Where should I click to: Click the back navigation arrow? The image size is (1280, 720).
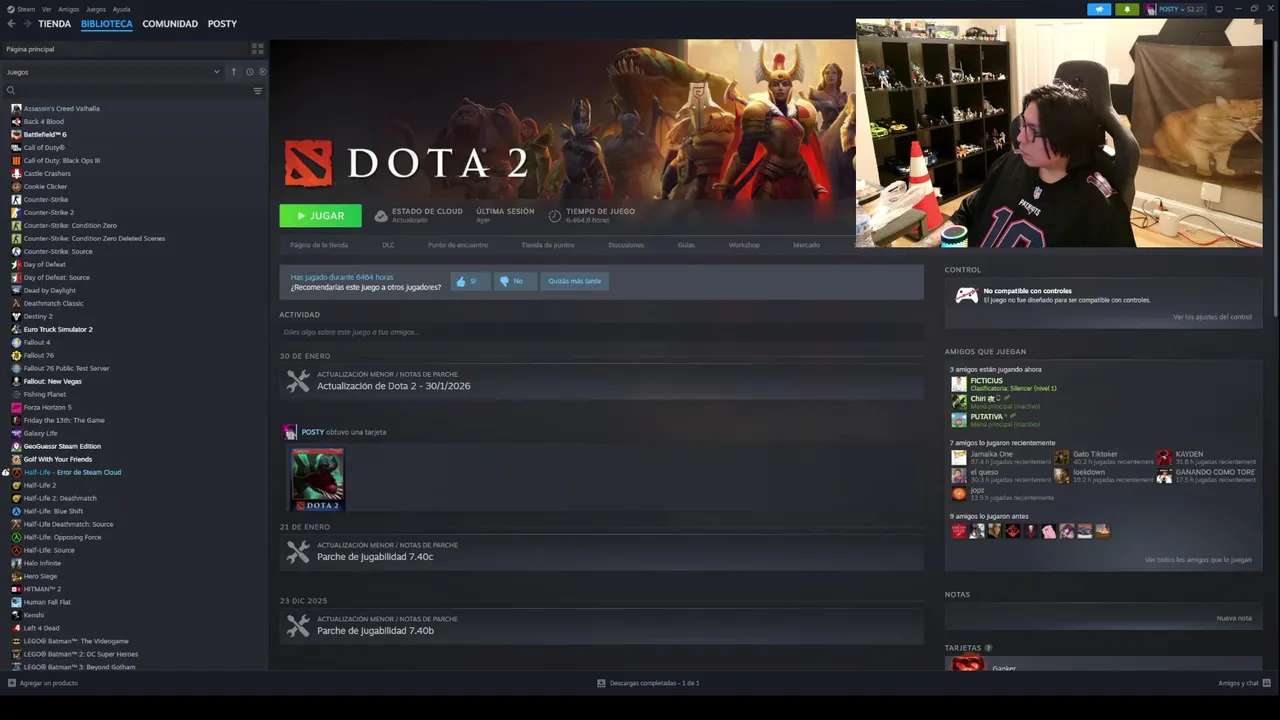tap(11, 24)
